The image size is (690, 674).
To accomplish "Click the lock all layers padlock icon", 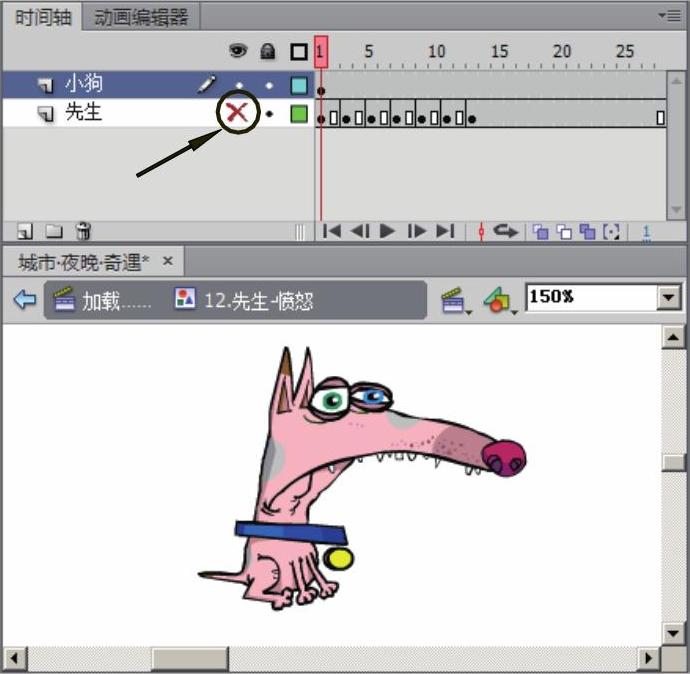I will (268, 51).
